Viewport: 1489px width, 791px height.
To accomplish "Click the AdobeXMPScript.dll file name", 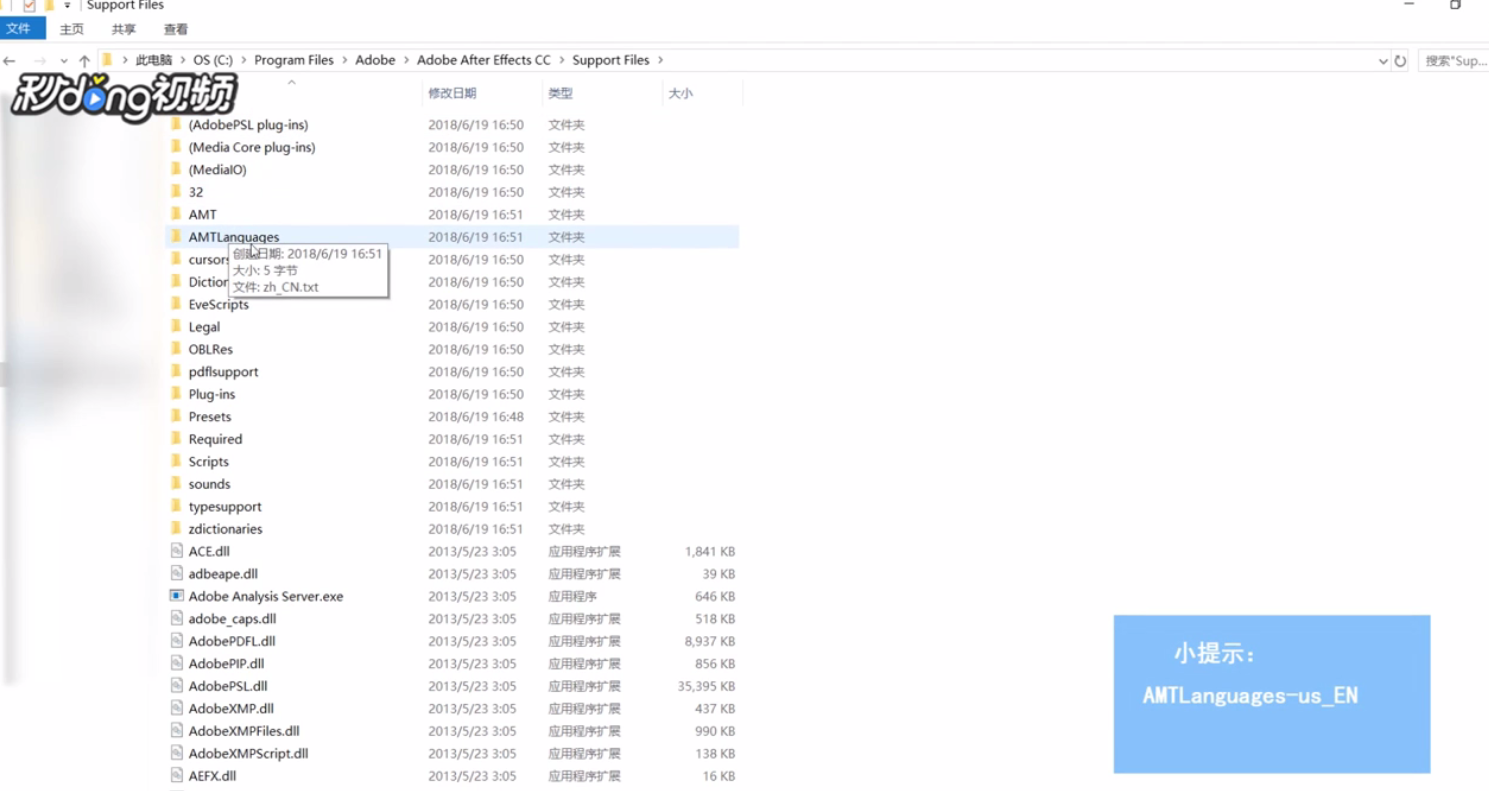I will pos(248,754).
